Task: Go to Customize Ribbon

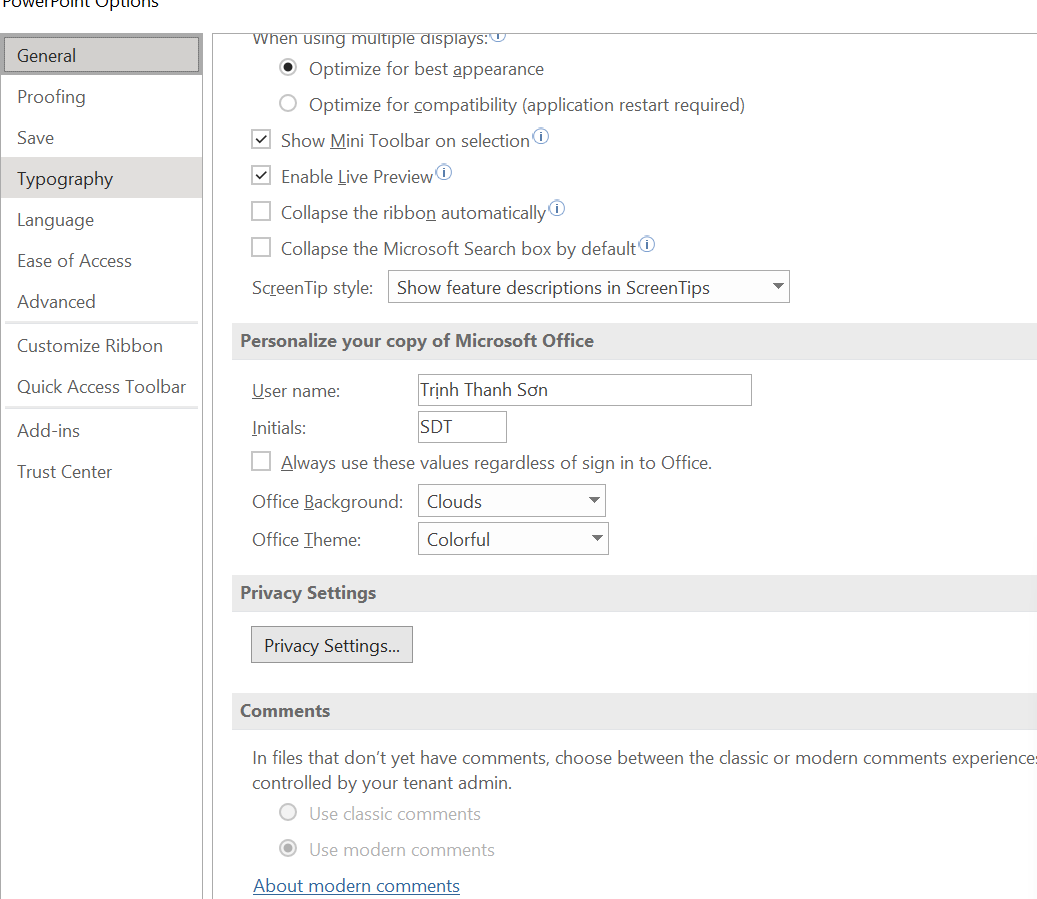Action: pos(102,345)
